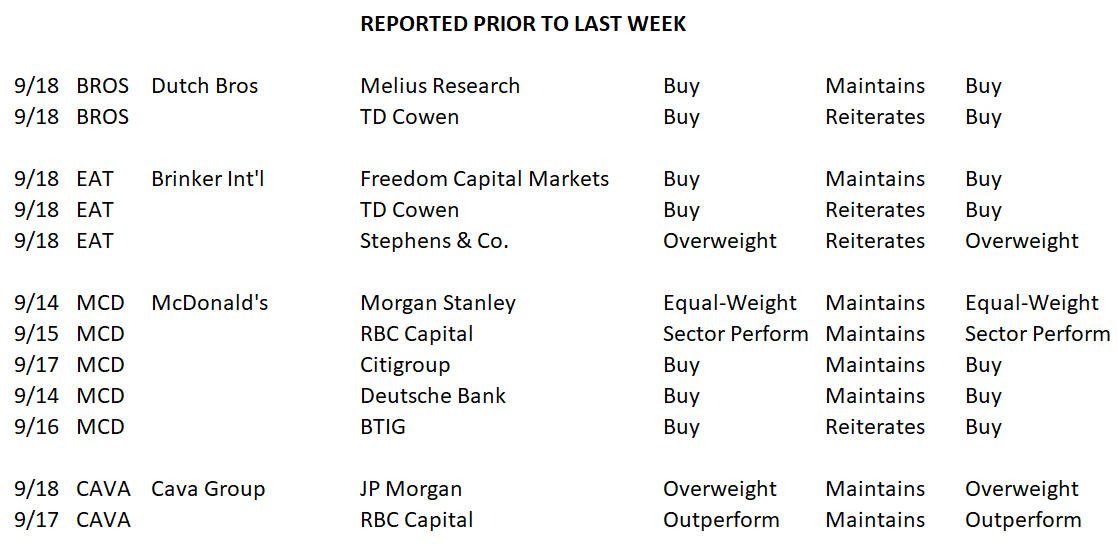This screenshot has height=546, width=1117.
Task: Select the McDonald's company name
Action: tap(209, 303)
